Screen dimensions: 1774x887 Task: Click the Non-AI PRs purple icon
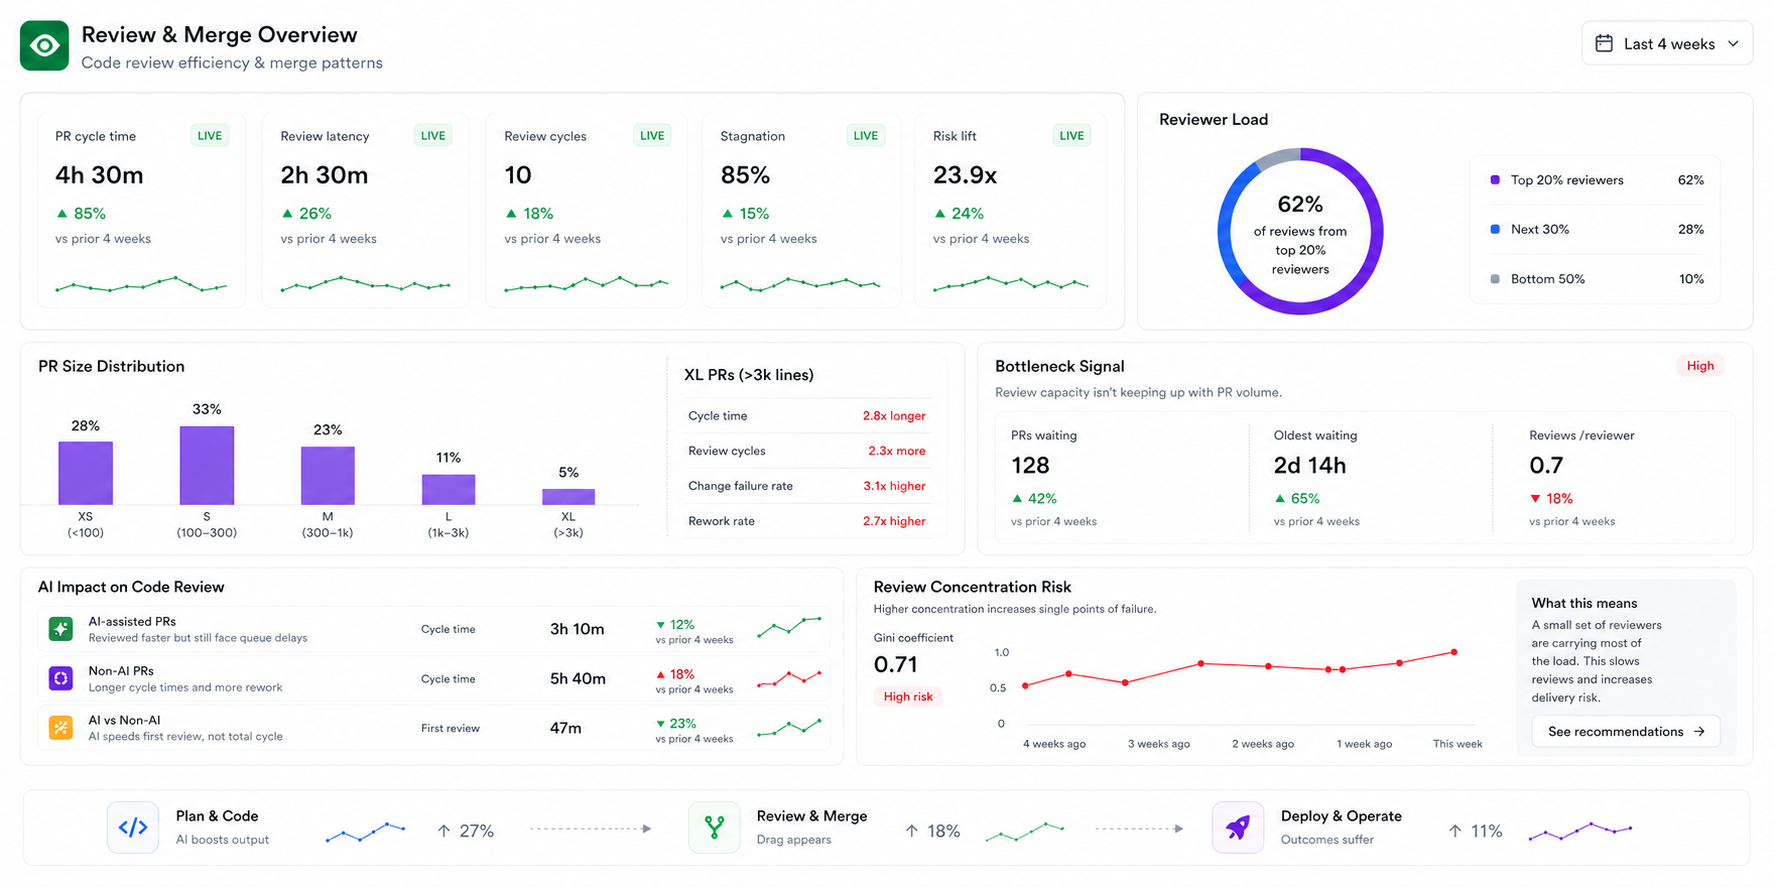(61, 678)
